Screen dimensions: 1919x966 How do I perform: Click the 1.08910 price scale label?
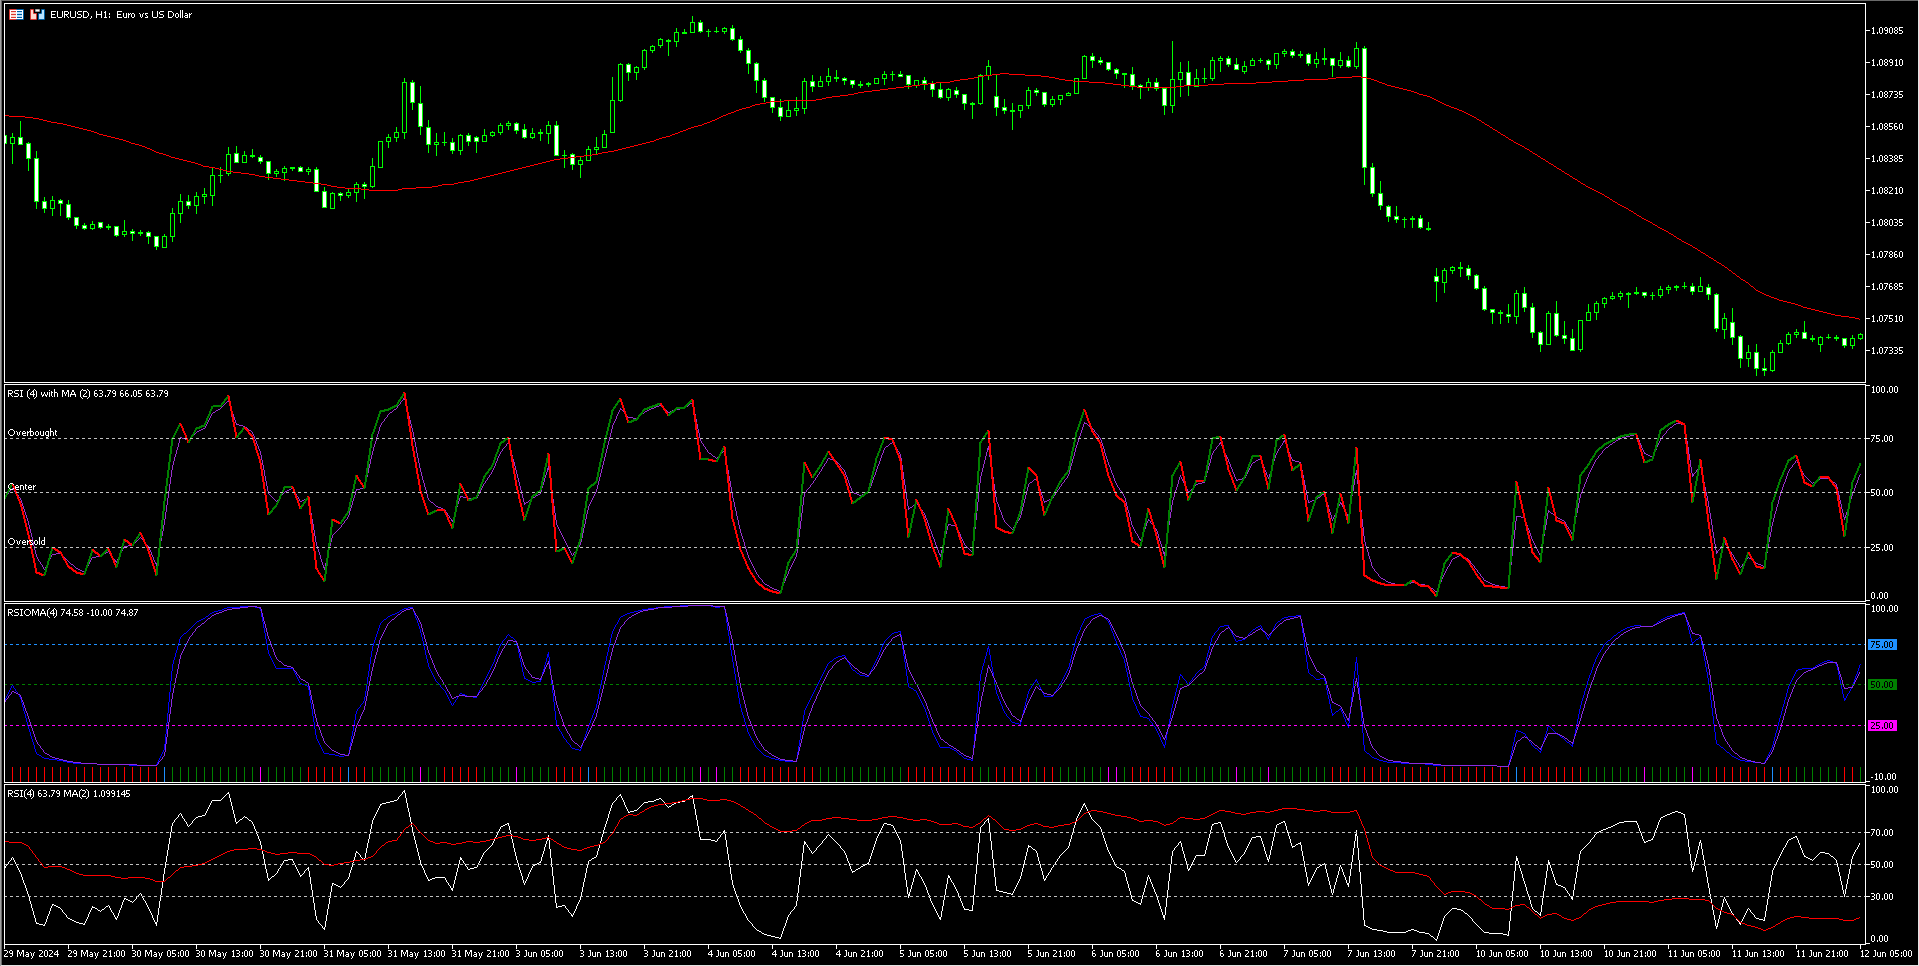click(1886, 63)
